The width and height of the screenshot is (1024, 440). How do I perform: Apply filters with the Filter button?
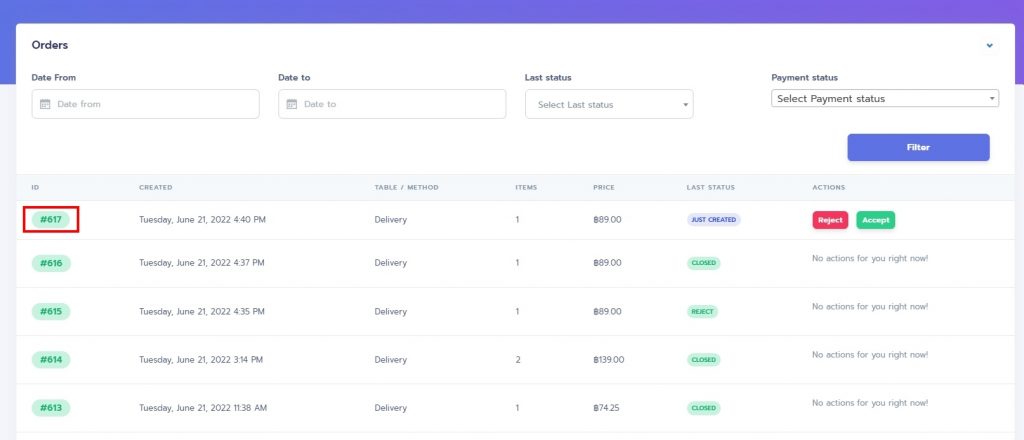pyautogui.click(x=918, y=148)
